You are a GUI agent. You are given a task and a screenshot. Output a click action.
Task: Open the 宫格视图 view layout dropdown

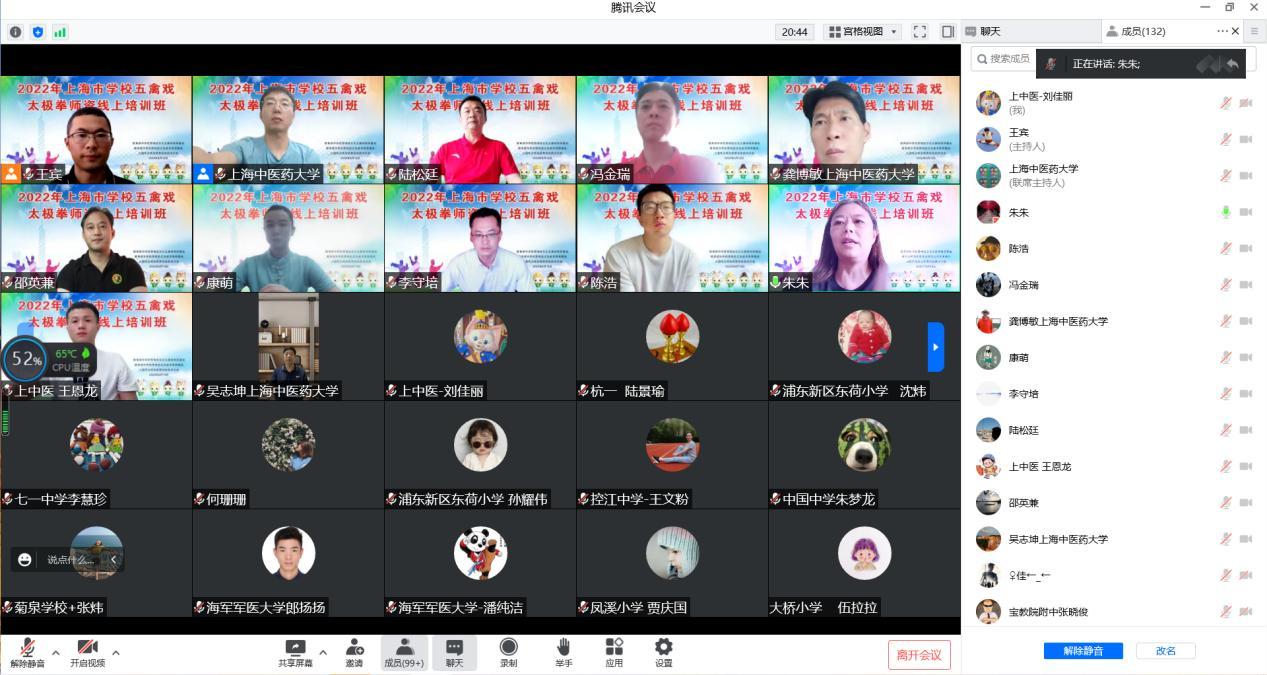(862, 32)
